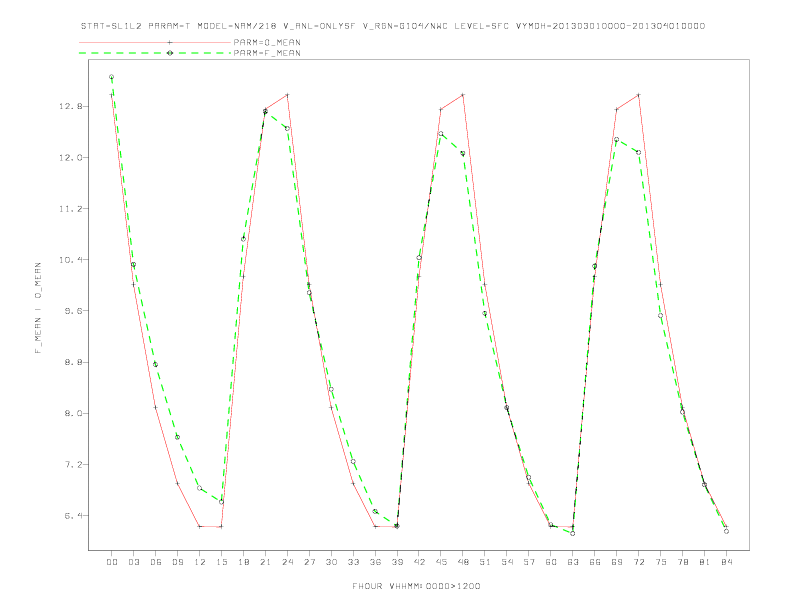Click forecast hour label 33 on x-axis
The width and height of the screenshot is (792, 612).
click(353, 562)
